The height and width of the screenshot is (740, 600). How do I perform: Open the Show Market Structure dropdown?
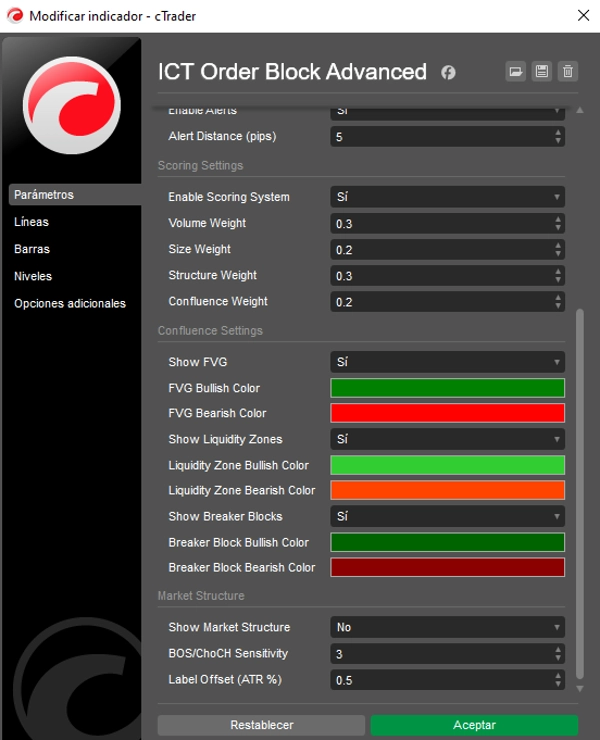(x=447, y=627)
